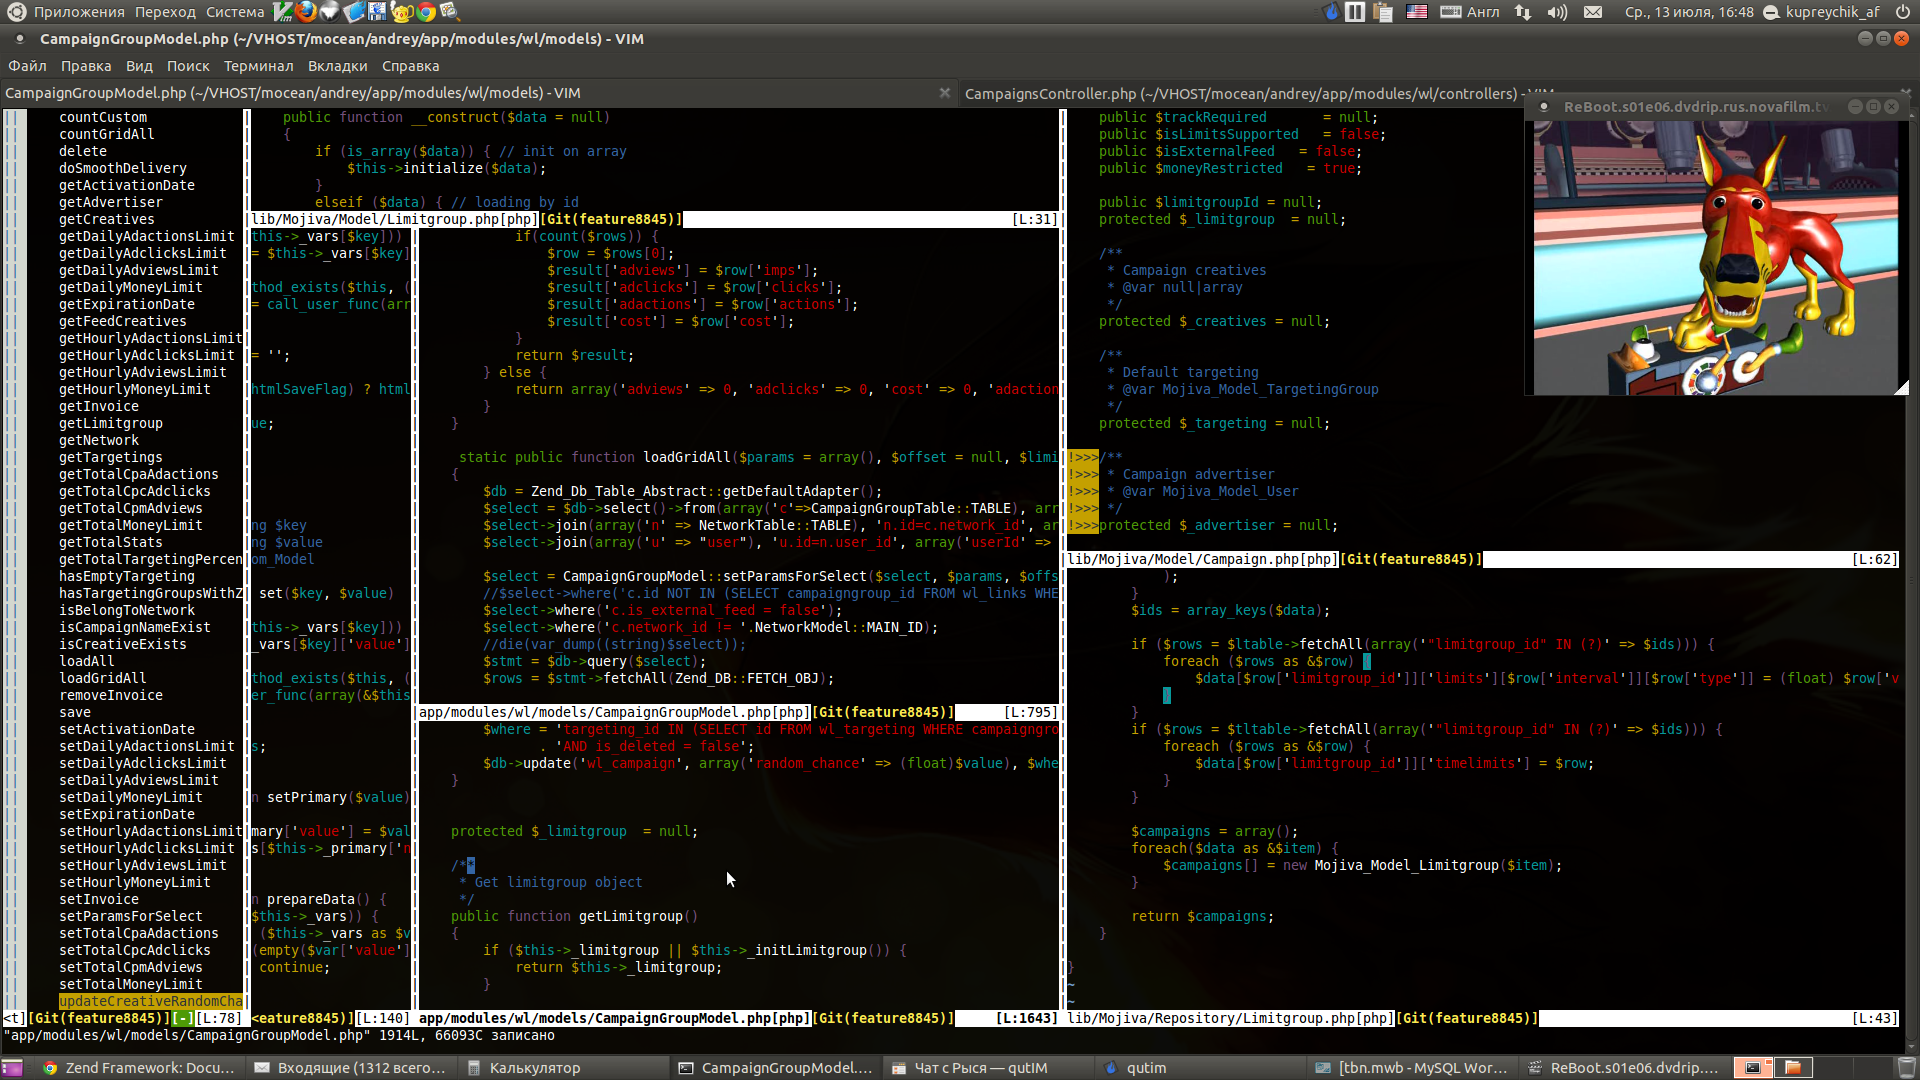This screenshot has height=1080, width=1920.
Task: Open the sound volume indicator
Action: [1557, 12]
